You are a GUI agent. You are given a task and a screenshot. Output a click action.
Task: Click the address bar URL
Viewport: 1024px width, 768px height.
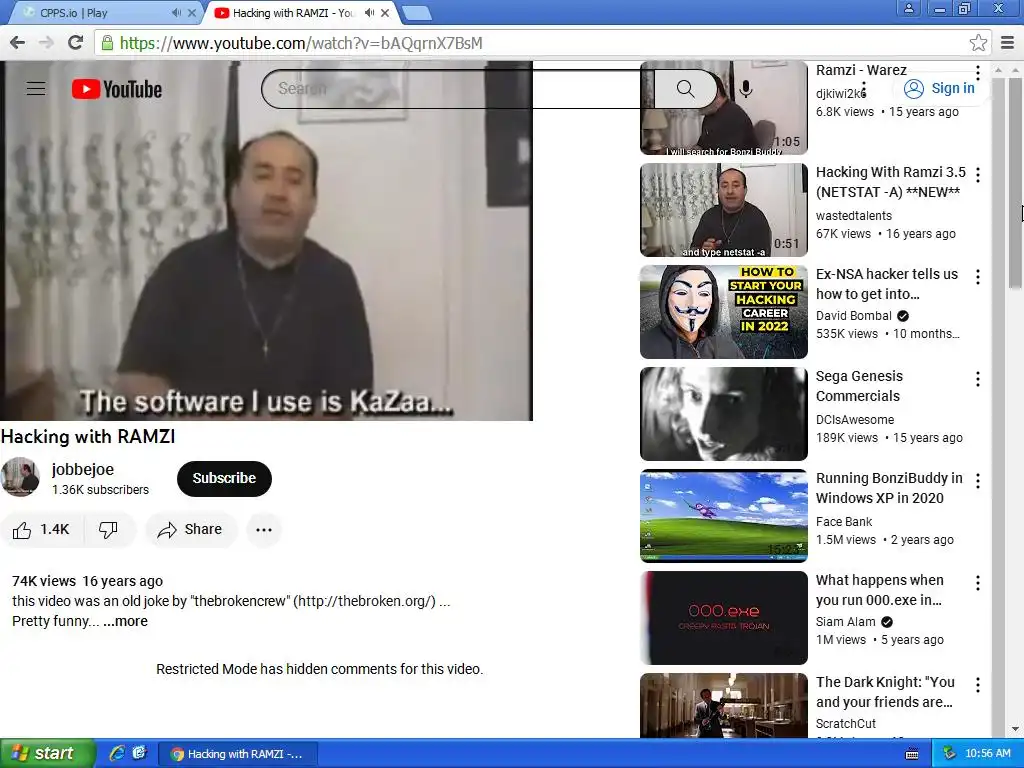coord(300,43)
